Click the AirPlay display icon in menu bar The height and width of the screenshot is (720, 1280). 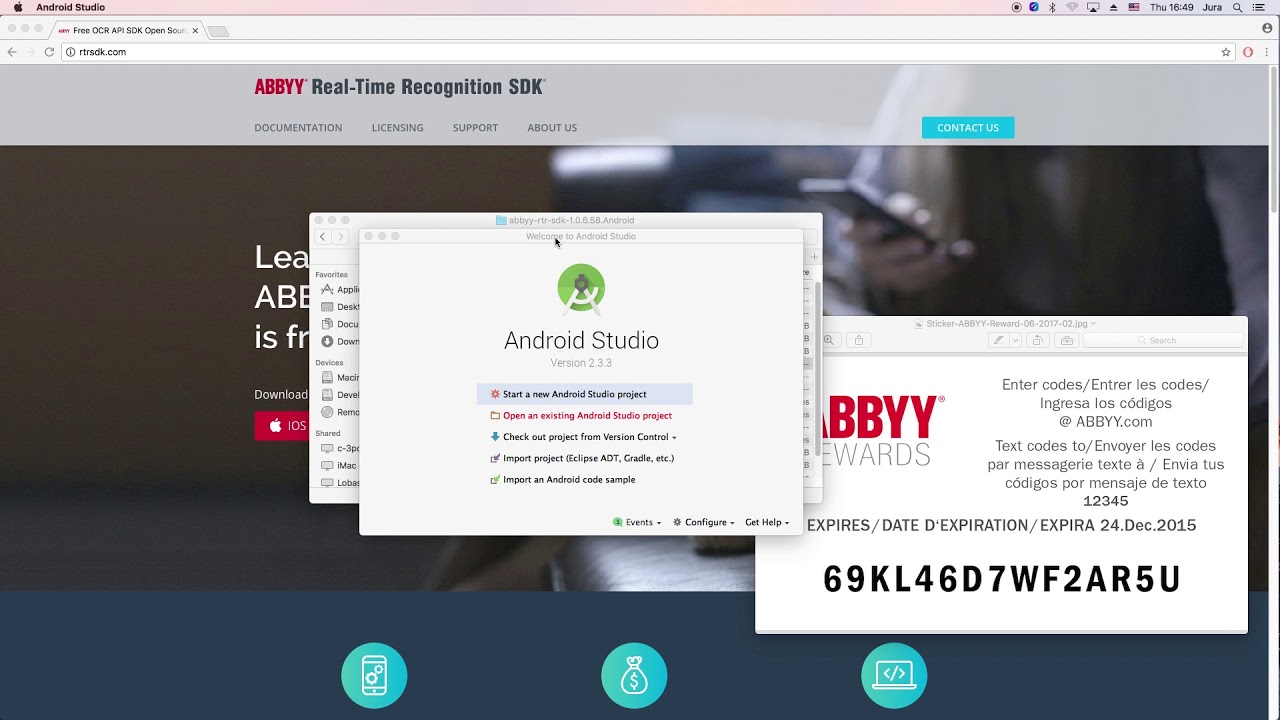pos(1093,7)
